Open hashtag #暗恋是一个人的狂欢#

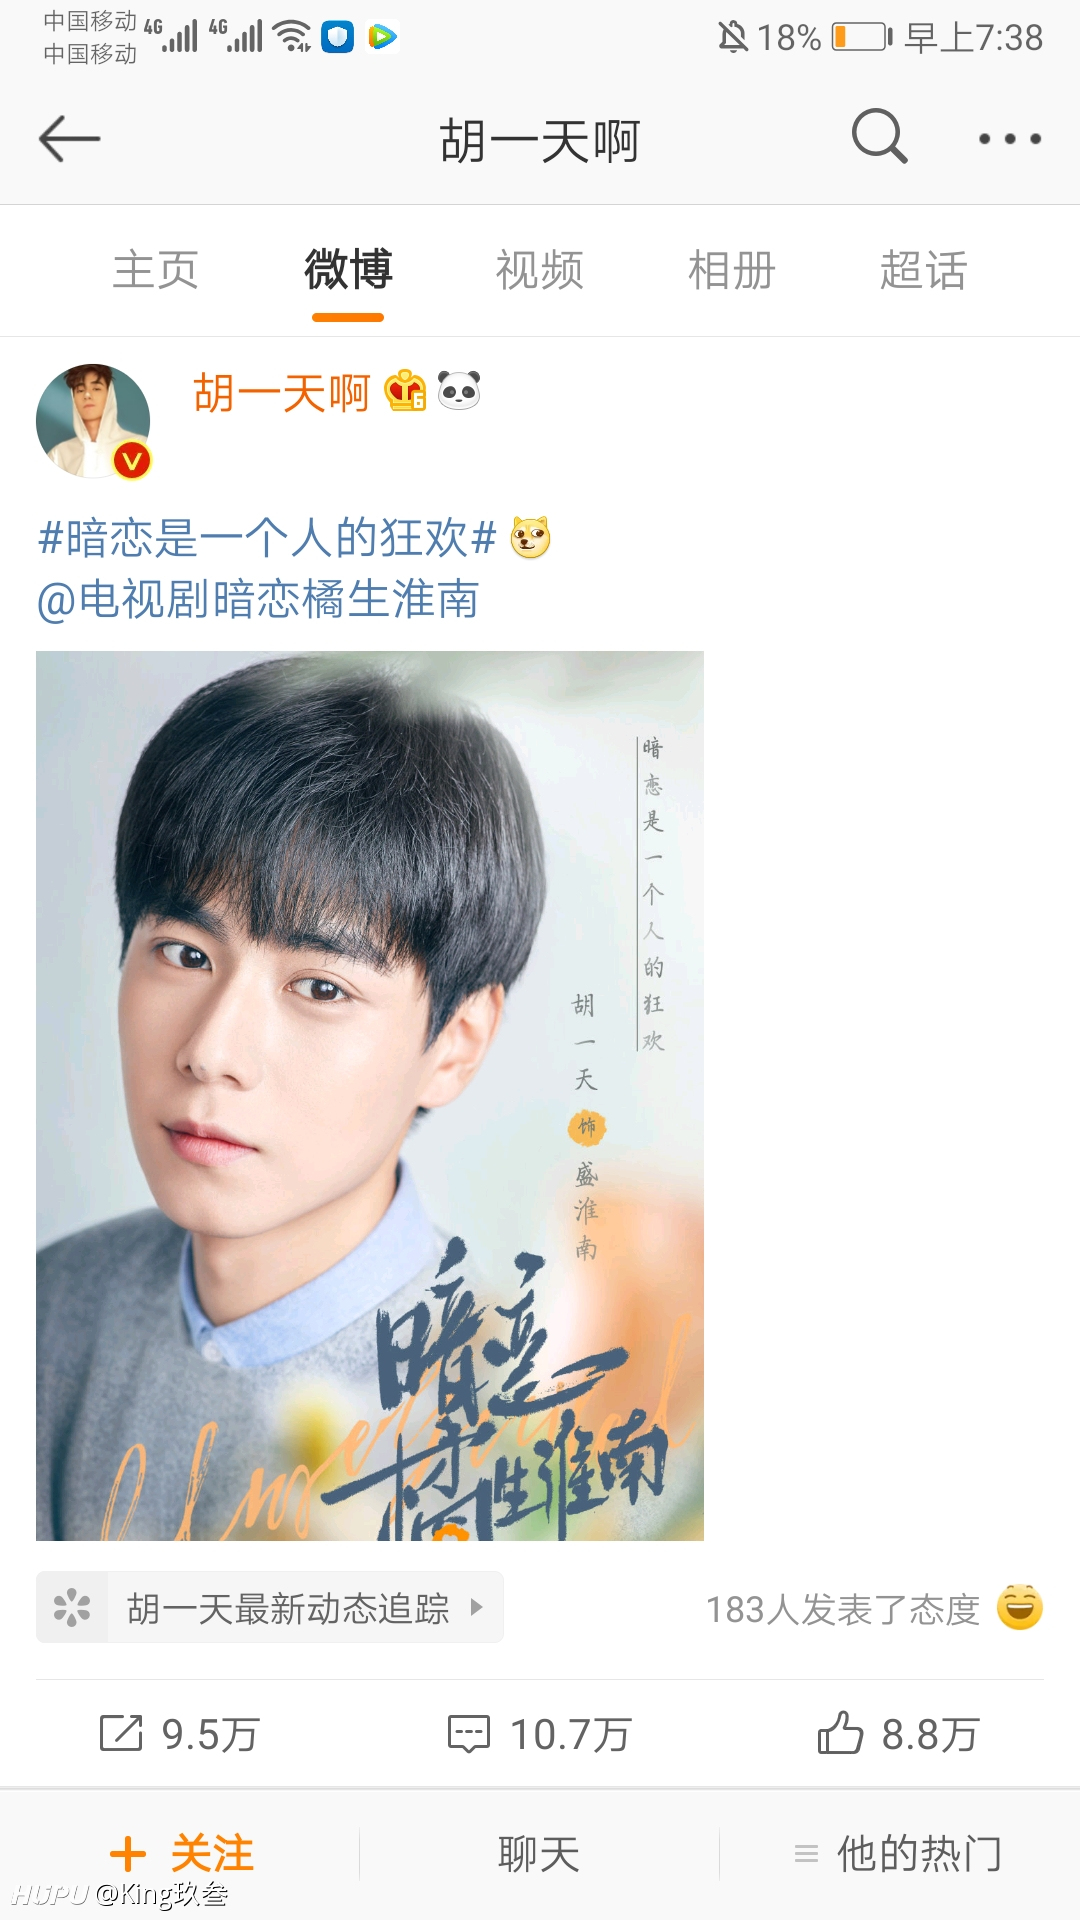267,538
